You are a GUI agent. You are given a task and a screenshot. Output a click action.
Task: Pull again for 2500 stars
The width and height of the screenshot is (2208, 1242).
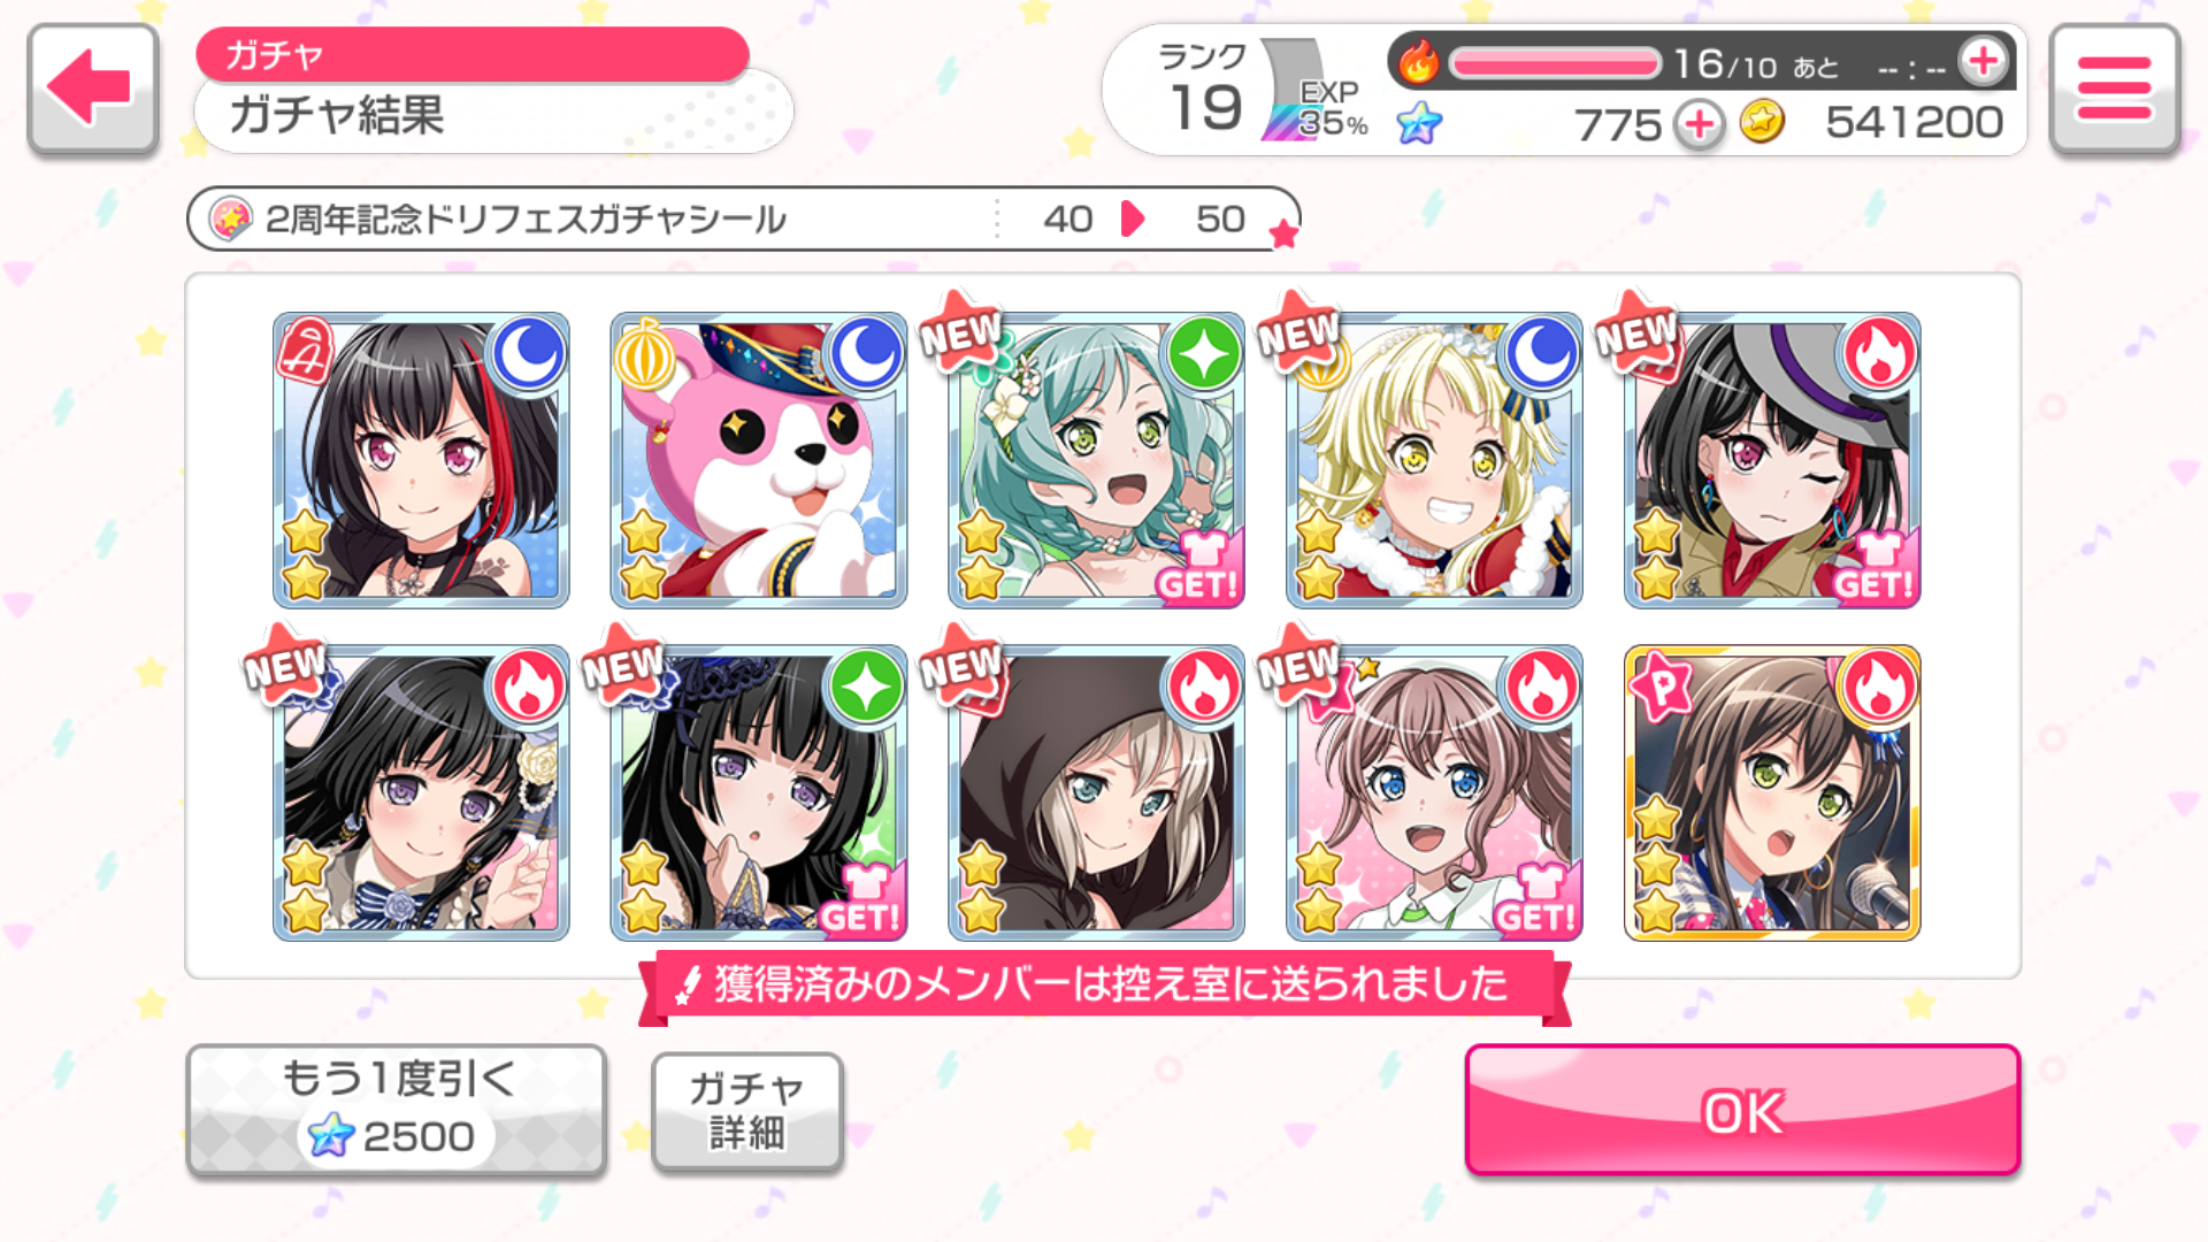click(396, 1110)
